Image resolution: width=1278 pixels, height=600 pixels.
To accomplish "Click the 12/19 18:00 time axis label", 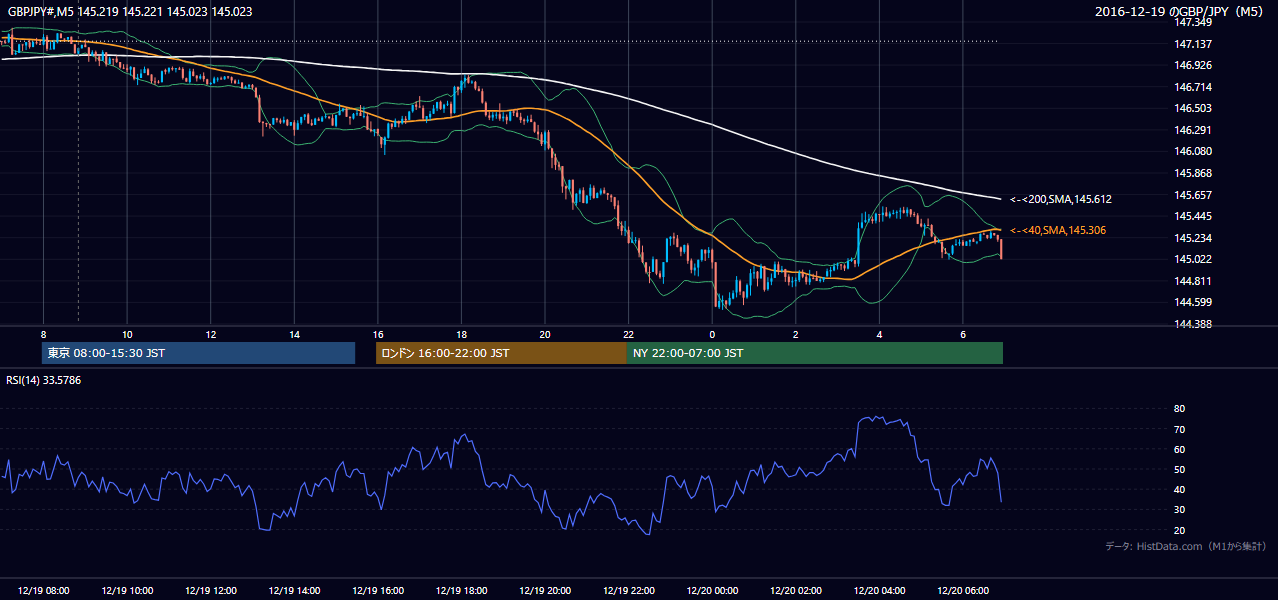I will coord(461,591).
